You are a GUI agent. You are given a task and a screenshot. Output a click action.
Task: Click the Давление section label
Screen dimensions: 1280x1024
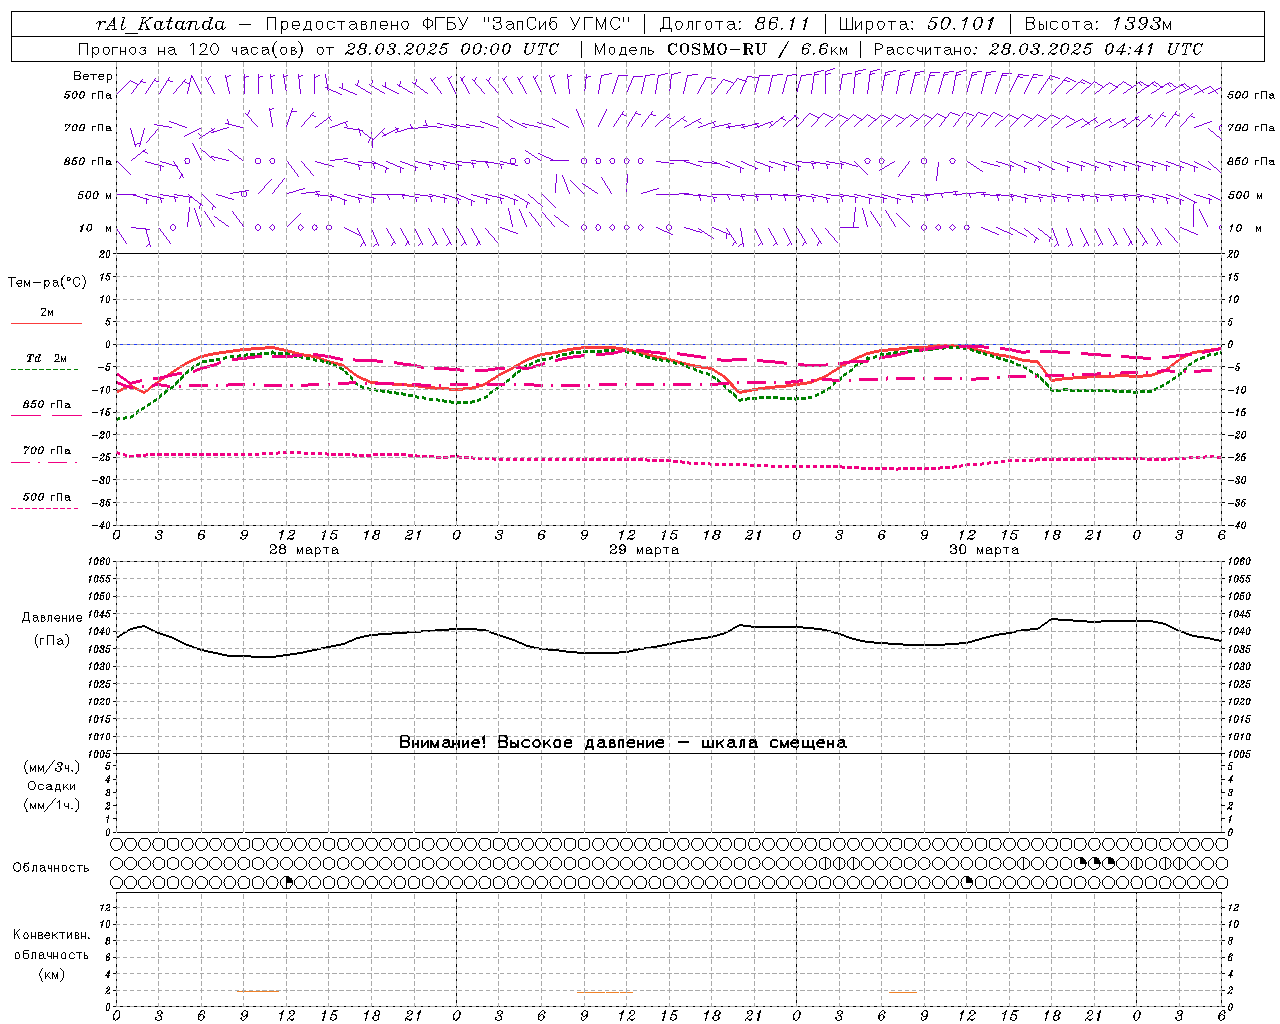52,618
